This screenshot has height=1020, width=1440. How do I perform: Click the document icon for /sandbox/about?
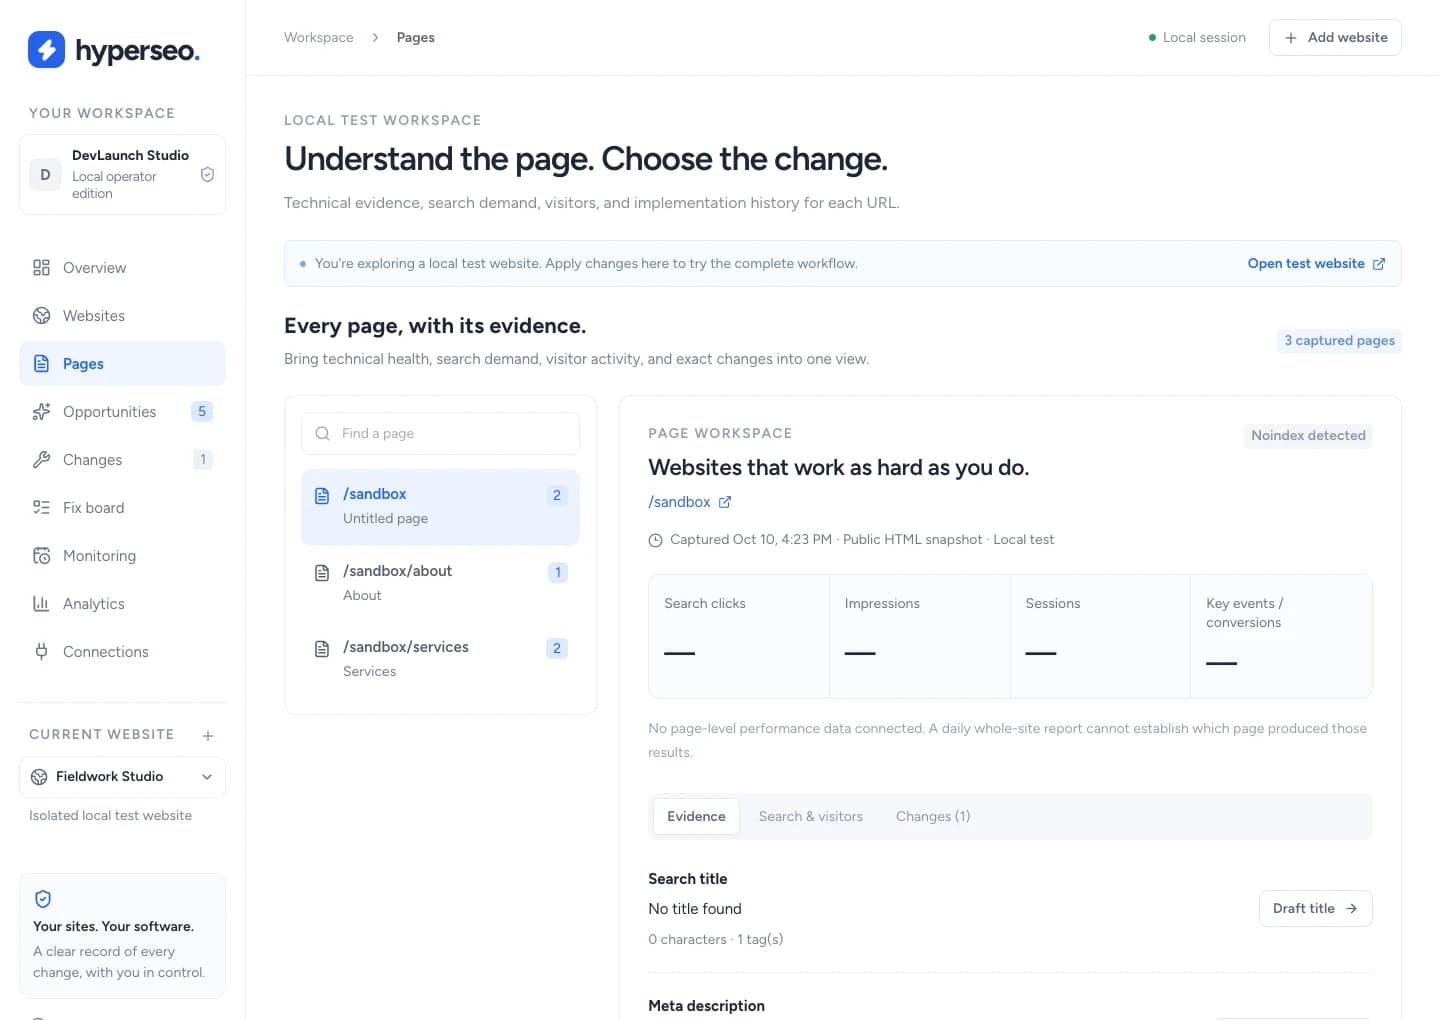[x=322, y=573]
